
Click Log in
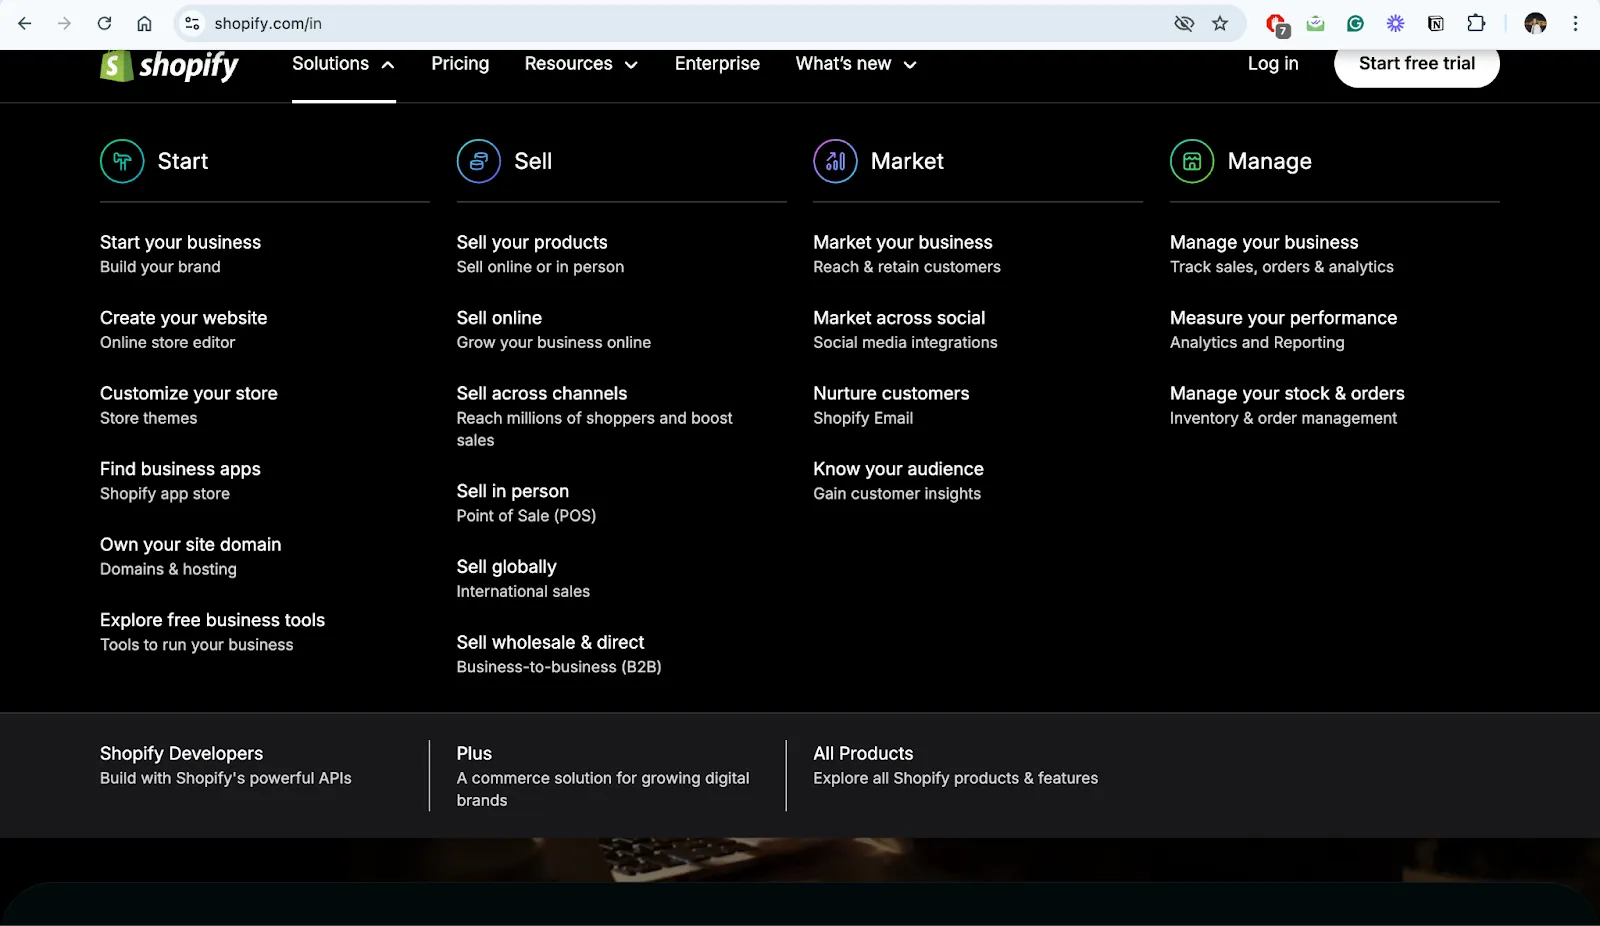coord(1273,64)
